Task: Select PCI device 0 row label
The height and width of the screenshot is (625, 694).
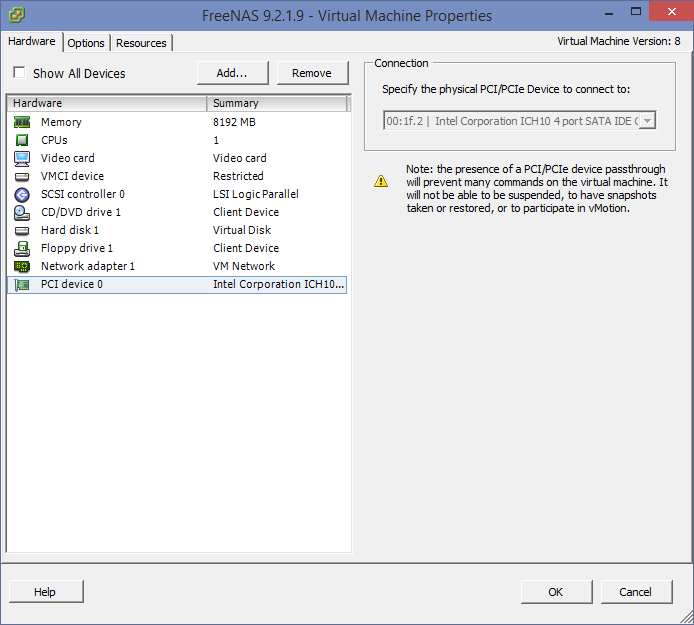Action: (72, 284)
